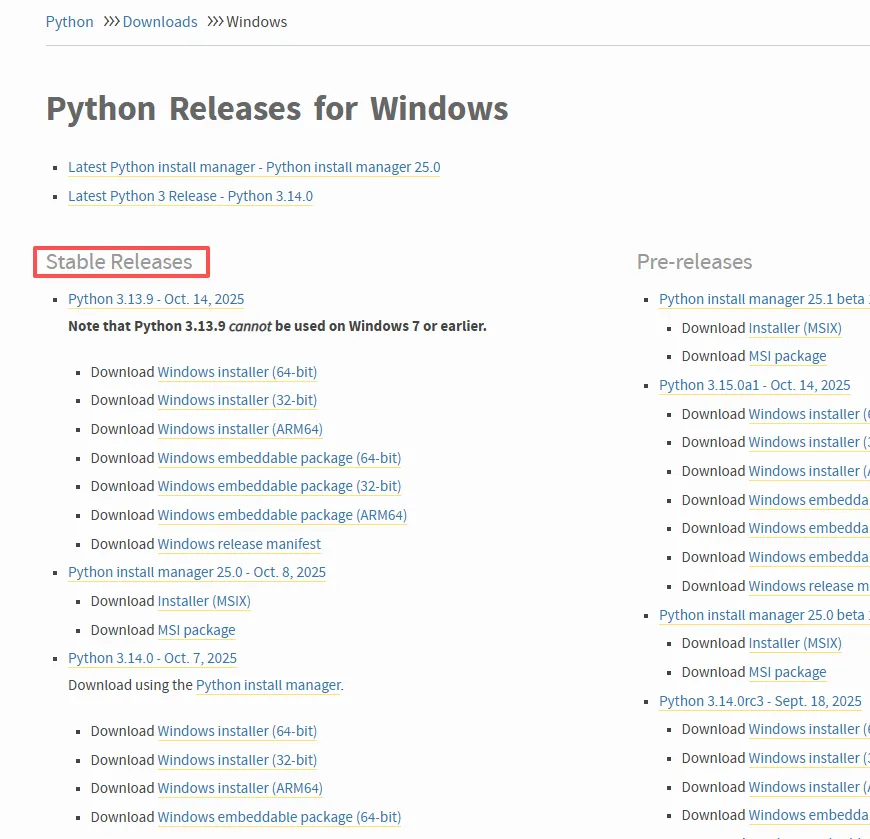Viewport: 870px width, 839px height.
Task: Open Python 3.13.9 Windows release manifest link
Action: click(x=239, y=544)
